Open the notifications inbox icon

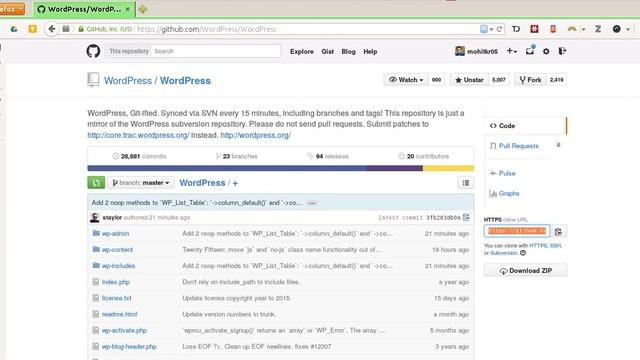(x=530, y=51)
